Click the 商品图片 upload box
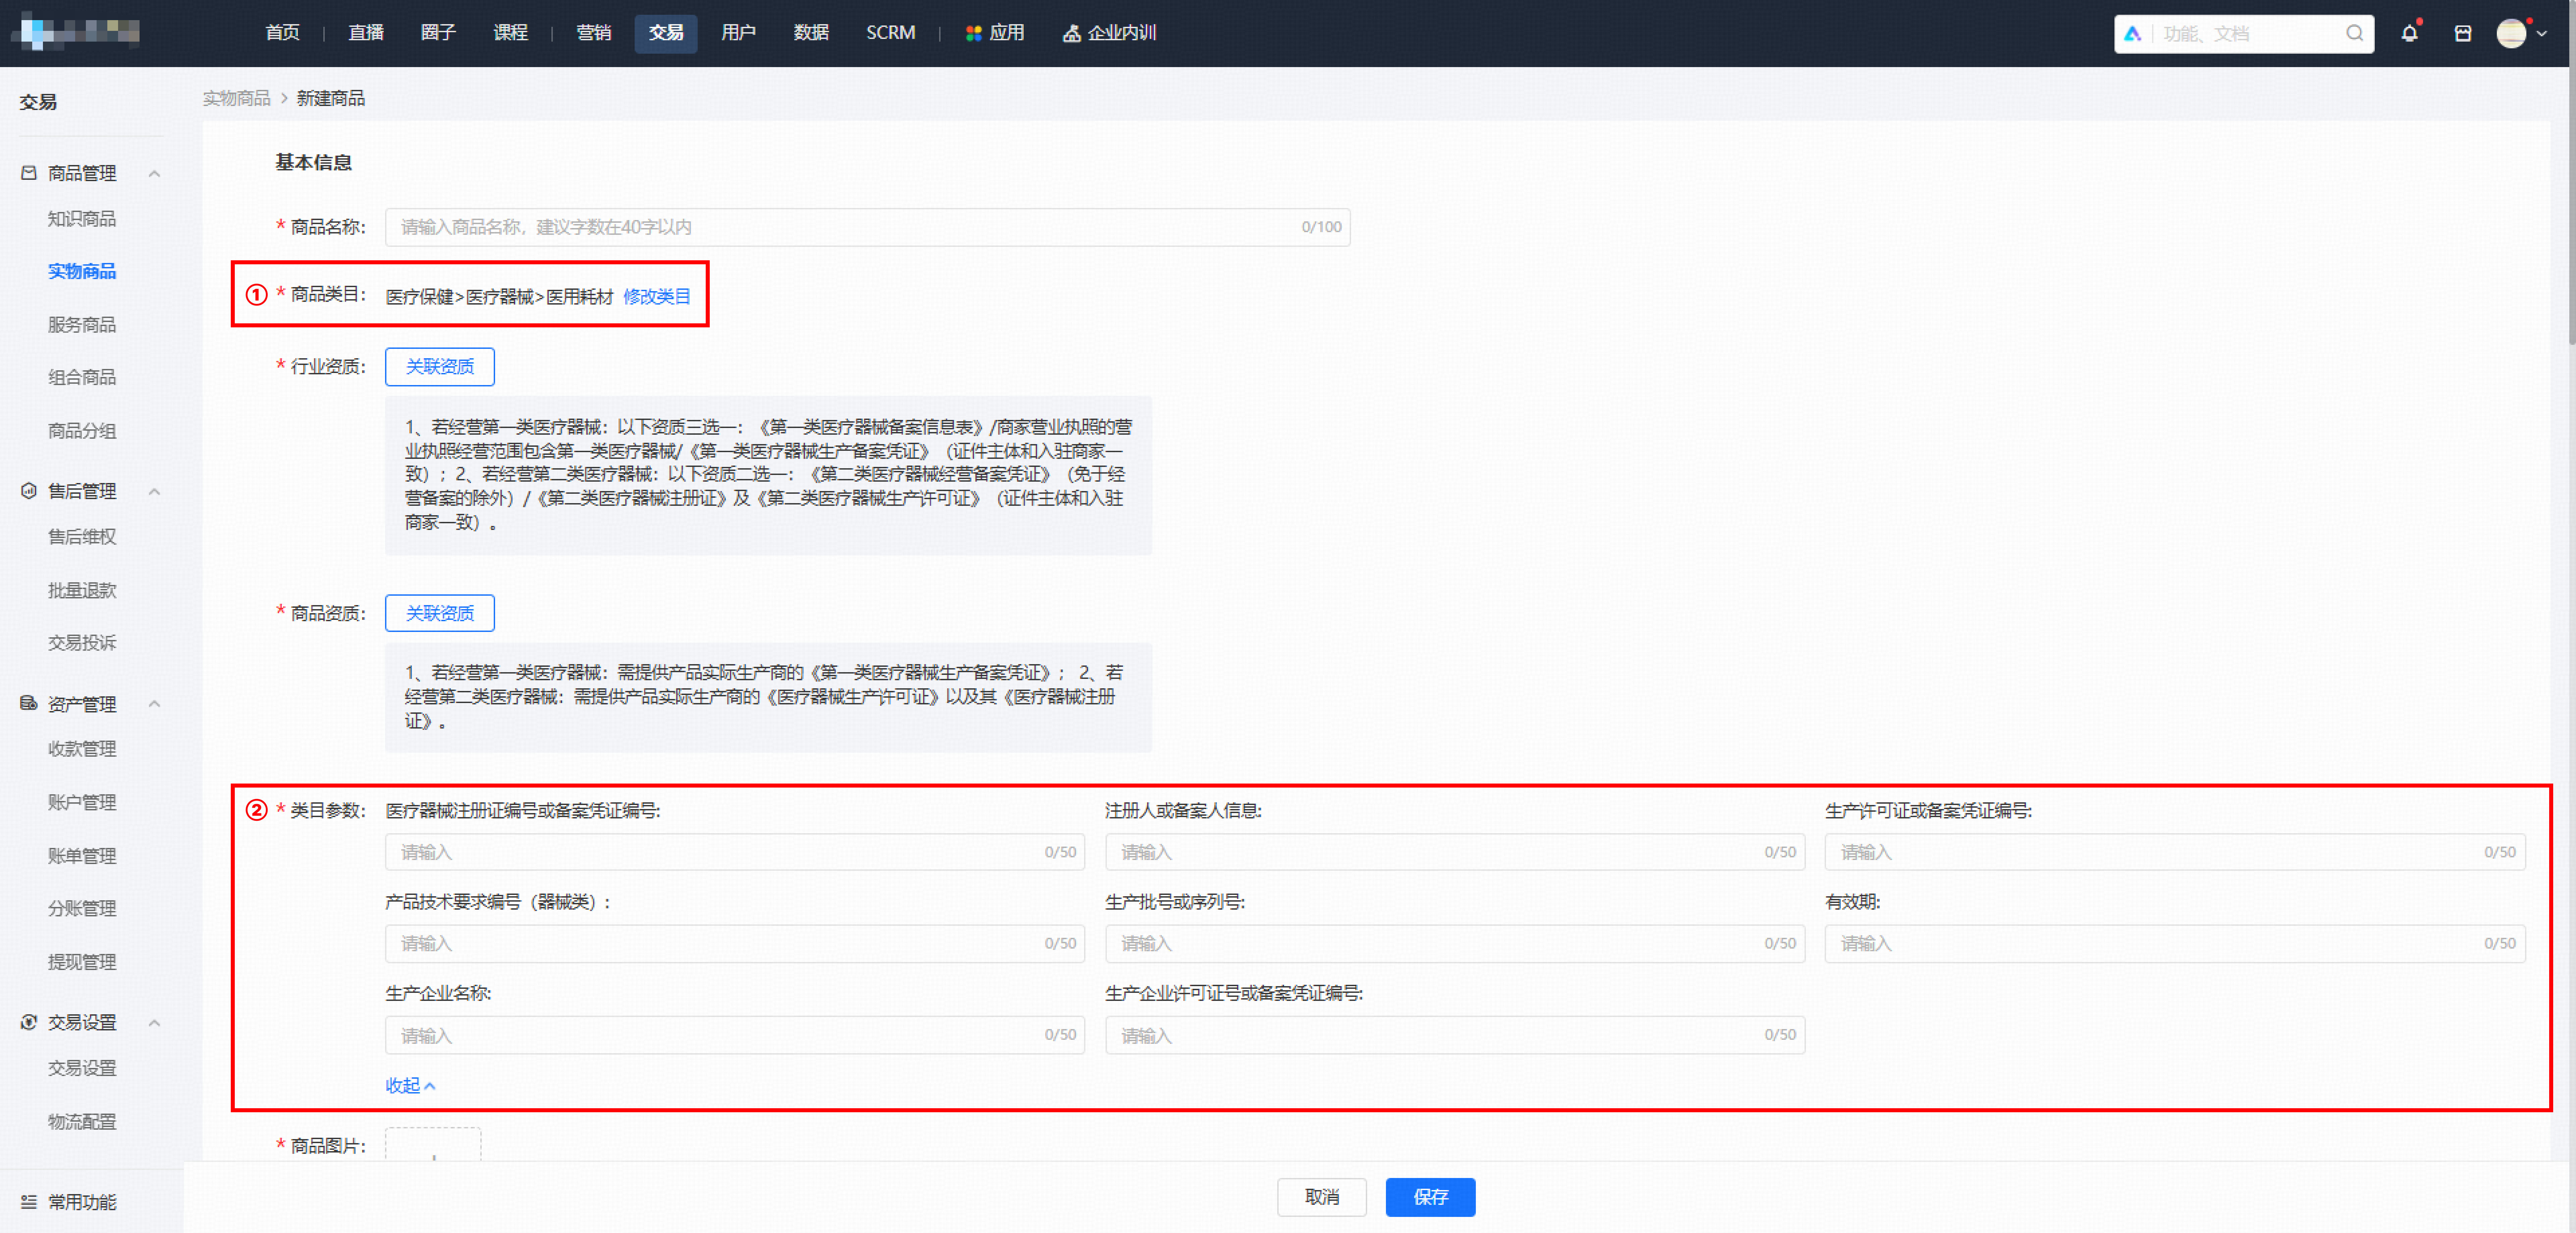 (433, 1144)
